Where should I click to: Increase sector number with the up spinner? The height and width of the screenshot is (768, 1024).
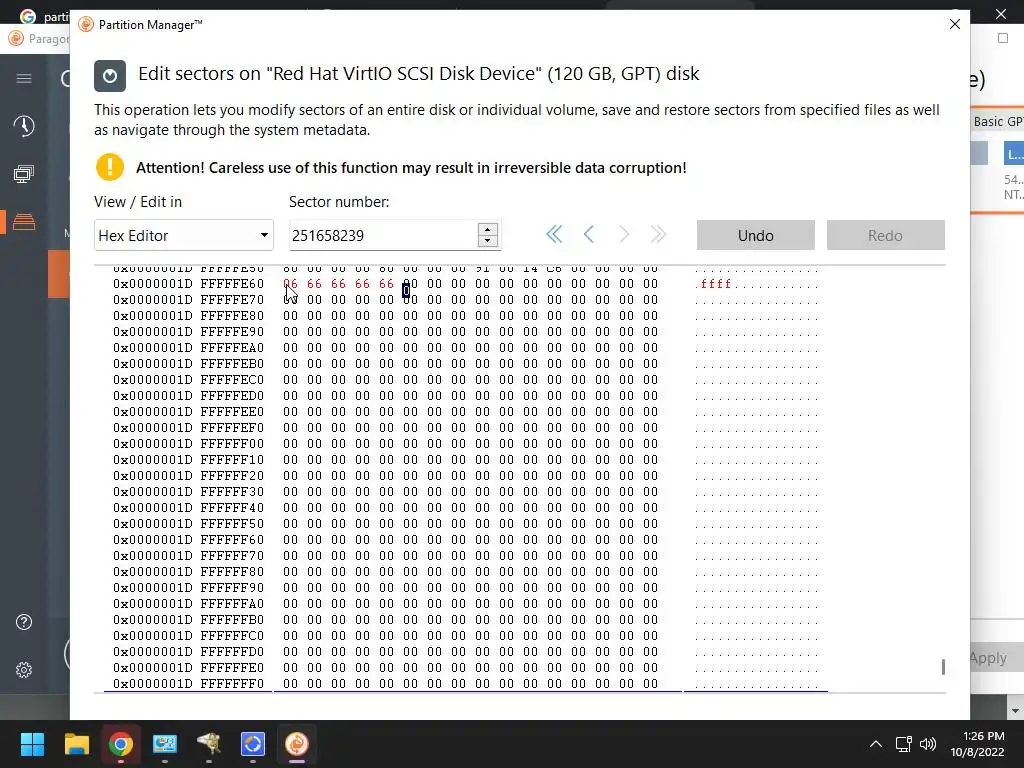click(x=488, y=229)
